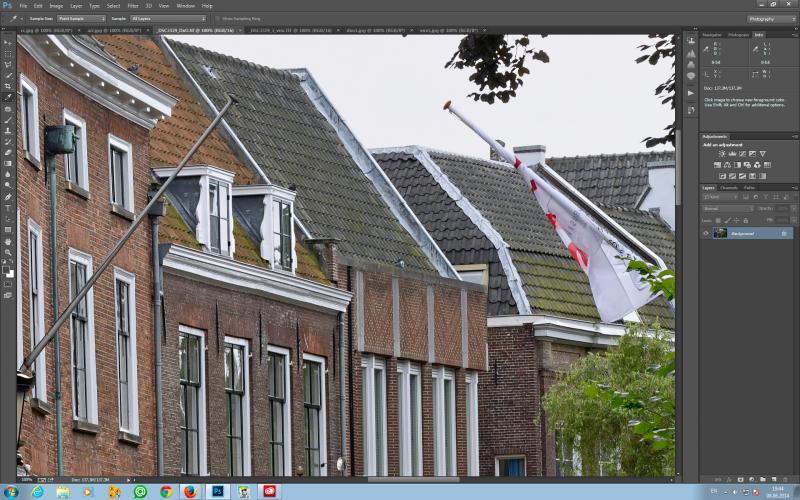
Task: Switch to the Navigator tab
Action: coord(712,35)
